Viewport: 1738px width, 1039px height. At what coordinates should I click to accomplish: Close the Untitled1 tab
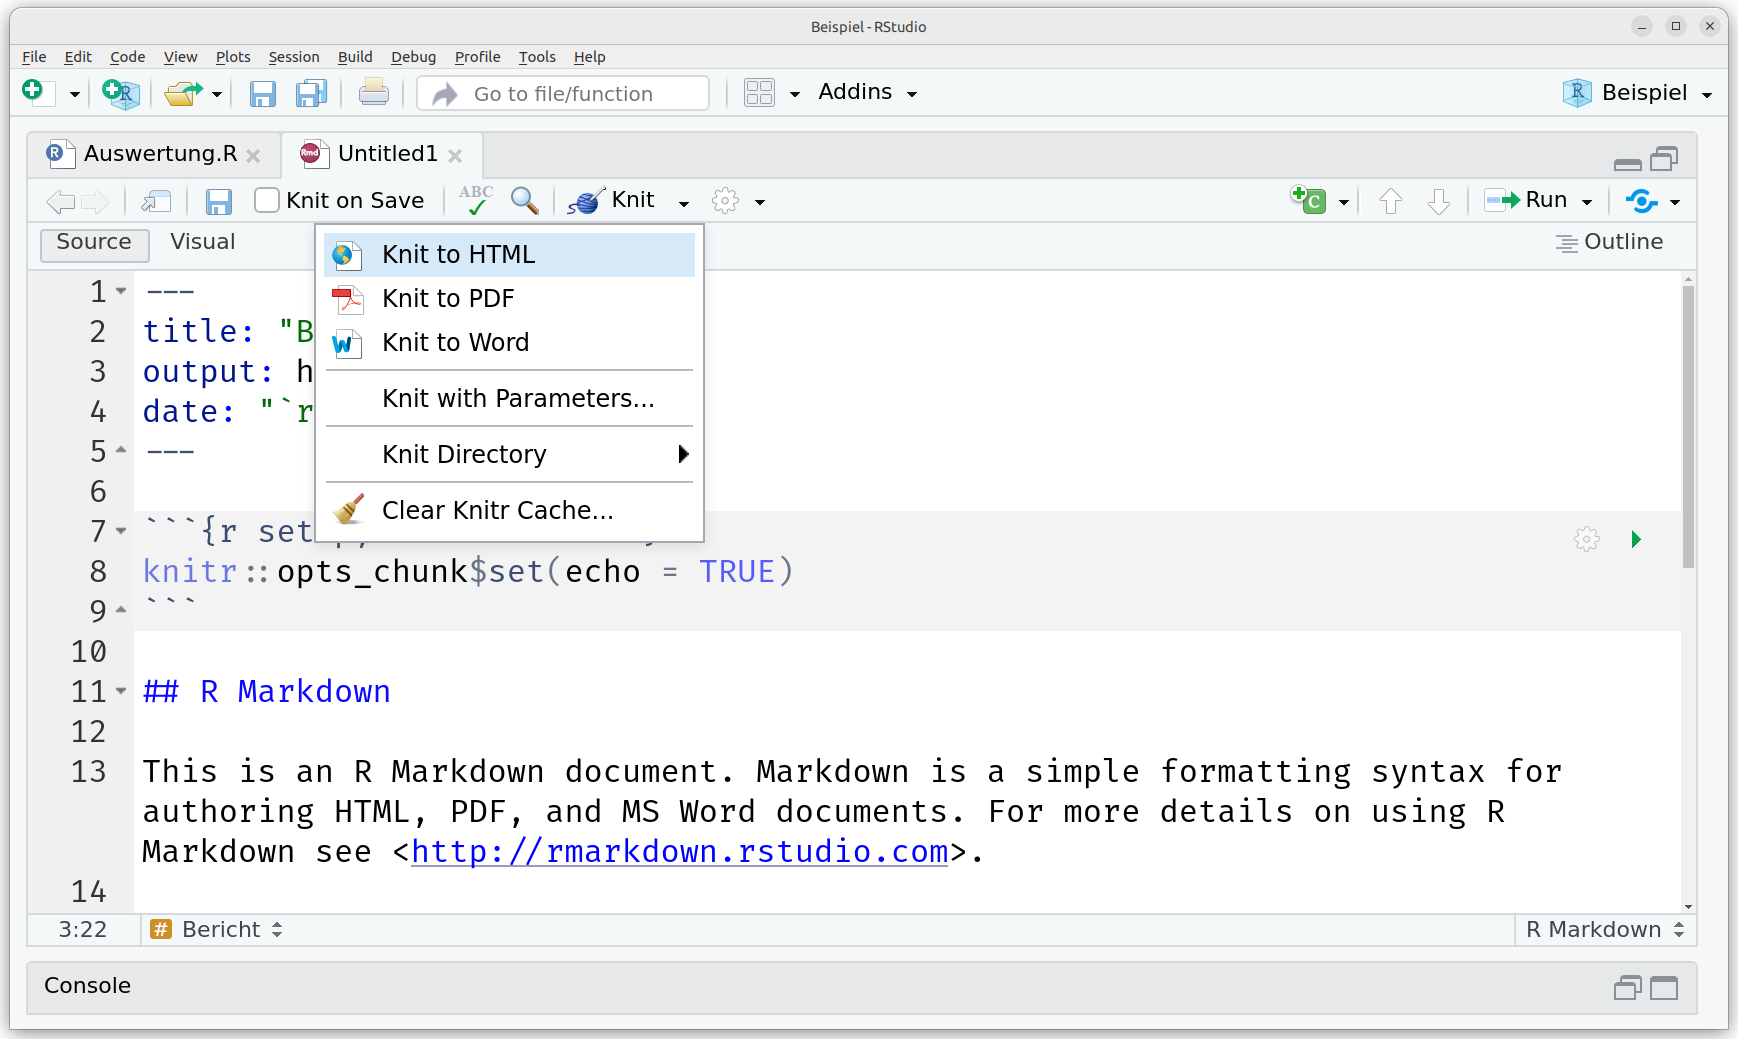tap(455, 156)
